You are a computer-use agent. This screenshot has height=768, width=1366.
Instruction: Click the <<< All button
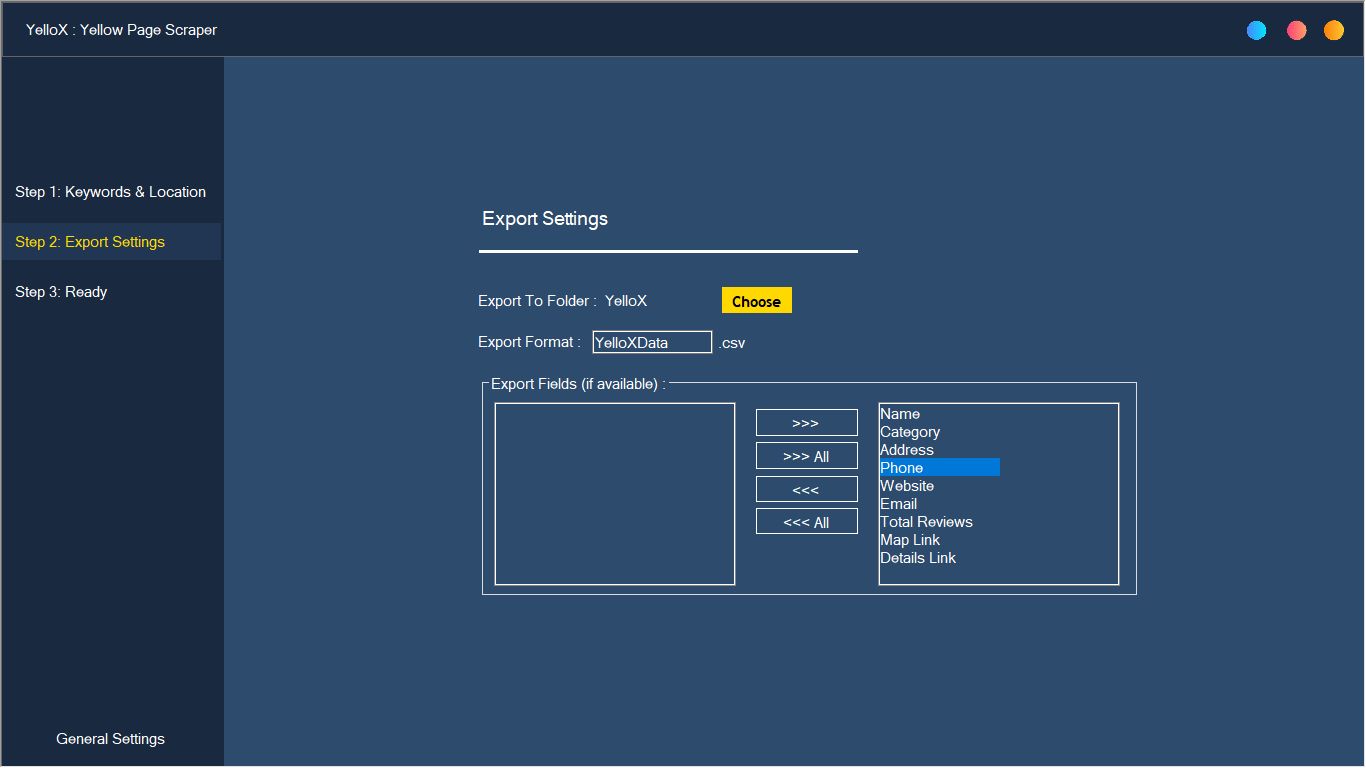pyautogui.click(x=806, y=522)
